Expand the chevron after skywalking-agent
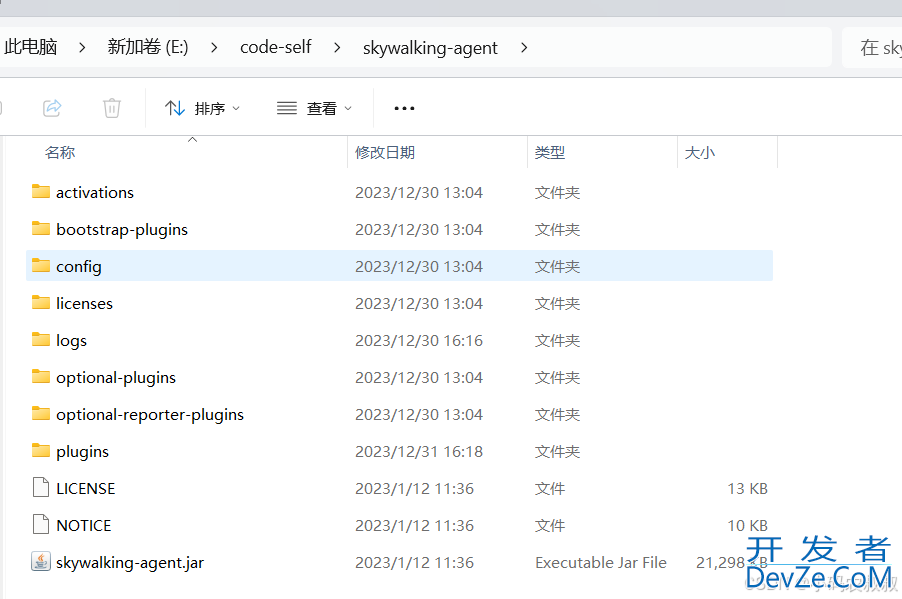Viewport: 902px width, 599px height. (x=523, y=48)
